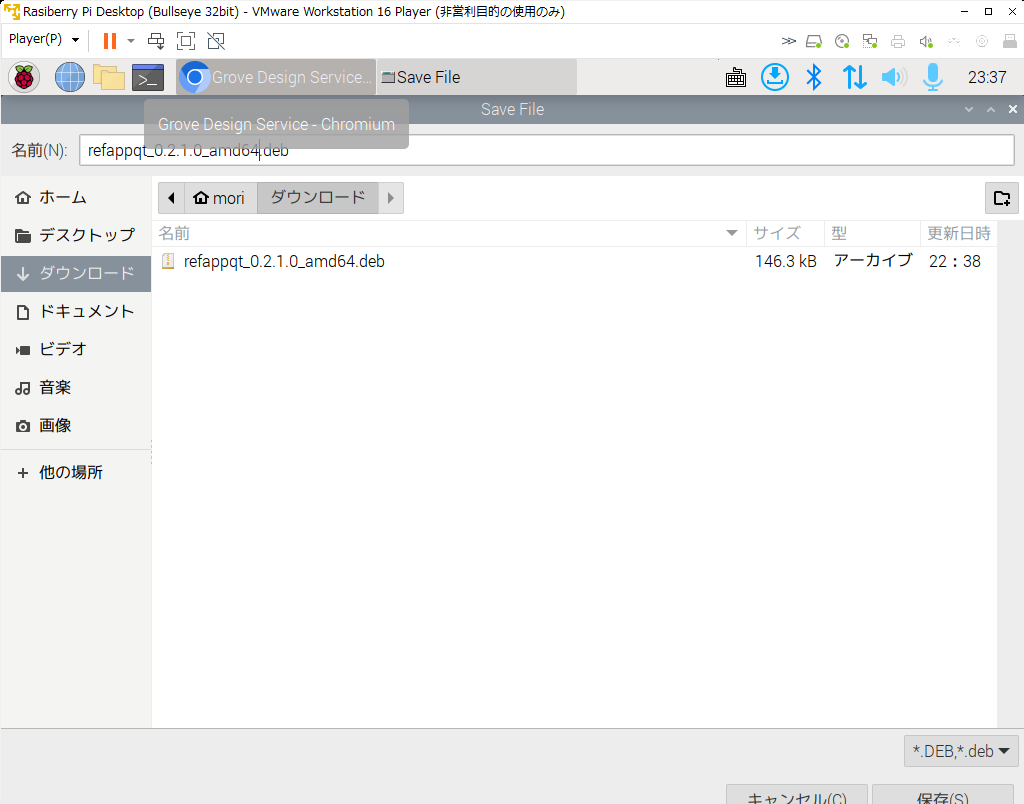Screen dimensions: 1024x804
Task: Open the network up-down arrows icon
Action: point(854,77)
